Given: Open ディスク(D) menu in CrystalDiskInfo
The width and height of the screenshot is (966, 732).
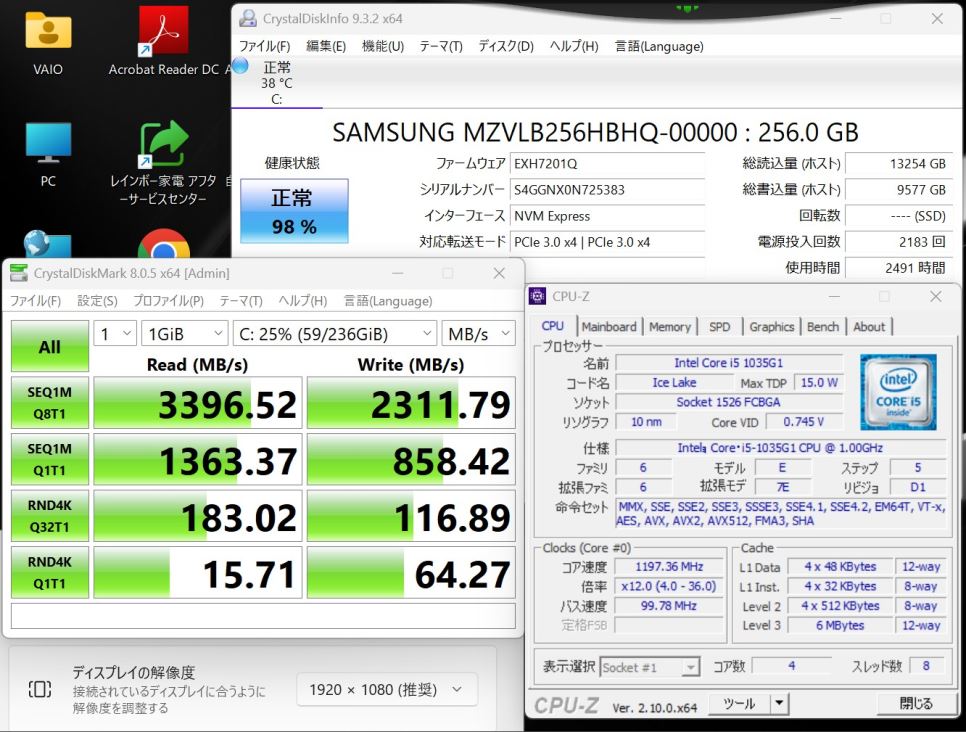Looking at the screenshot, I should (506, 46).
